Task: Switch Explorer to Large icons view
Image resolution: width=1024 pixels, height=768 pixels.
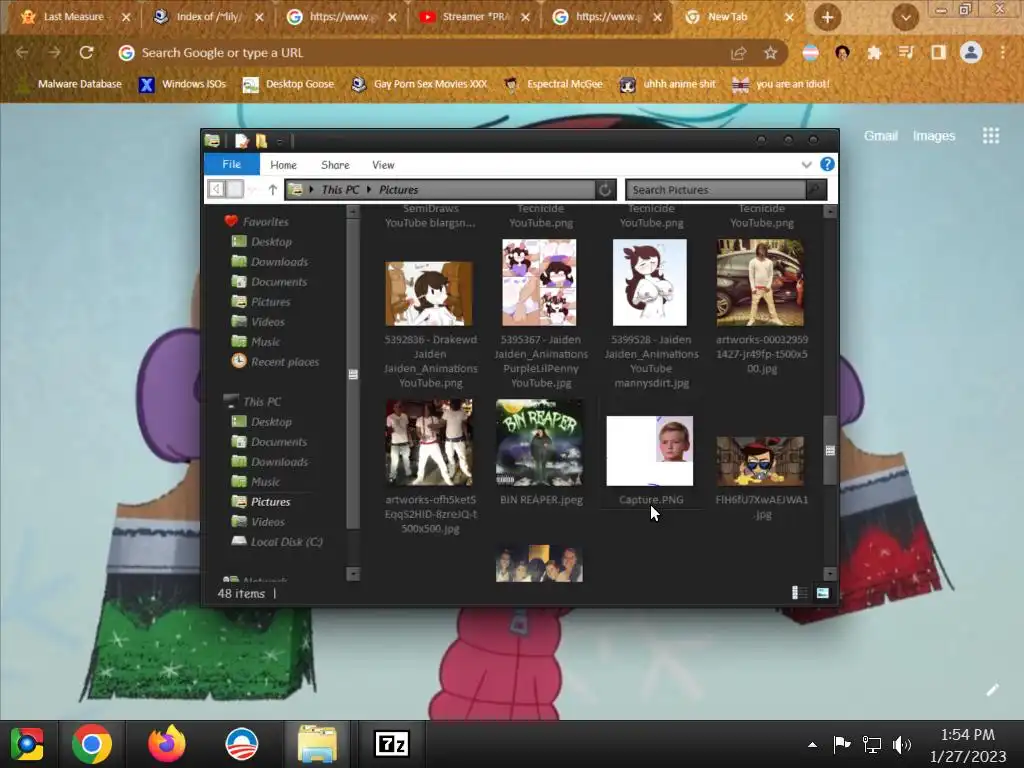Action: (822, 593)
